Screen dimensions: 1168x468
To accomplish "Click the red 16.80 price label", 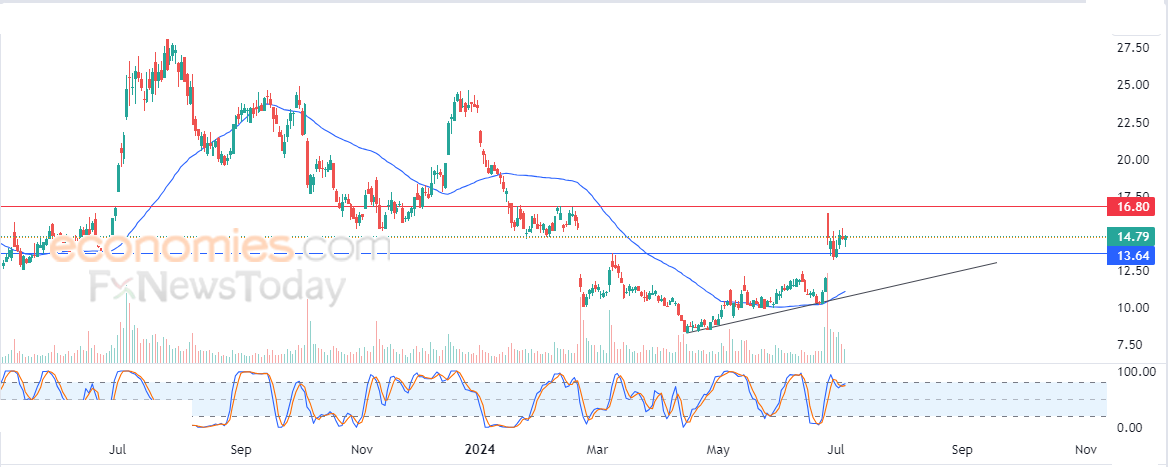I will (1133, 206).
